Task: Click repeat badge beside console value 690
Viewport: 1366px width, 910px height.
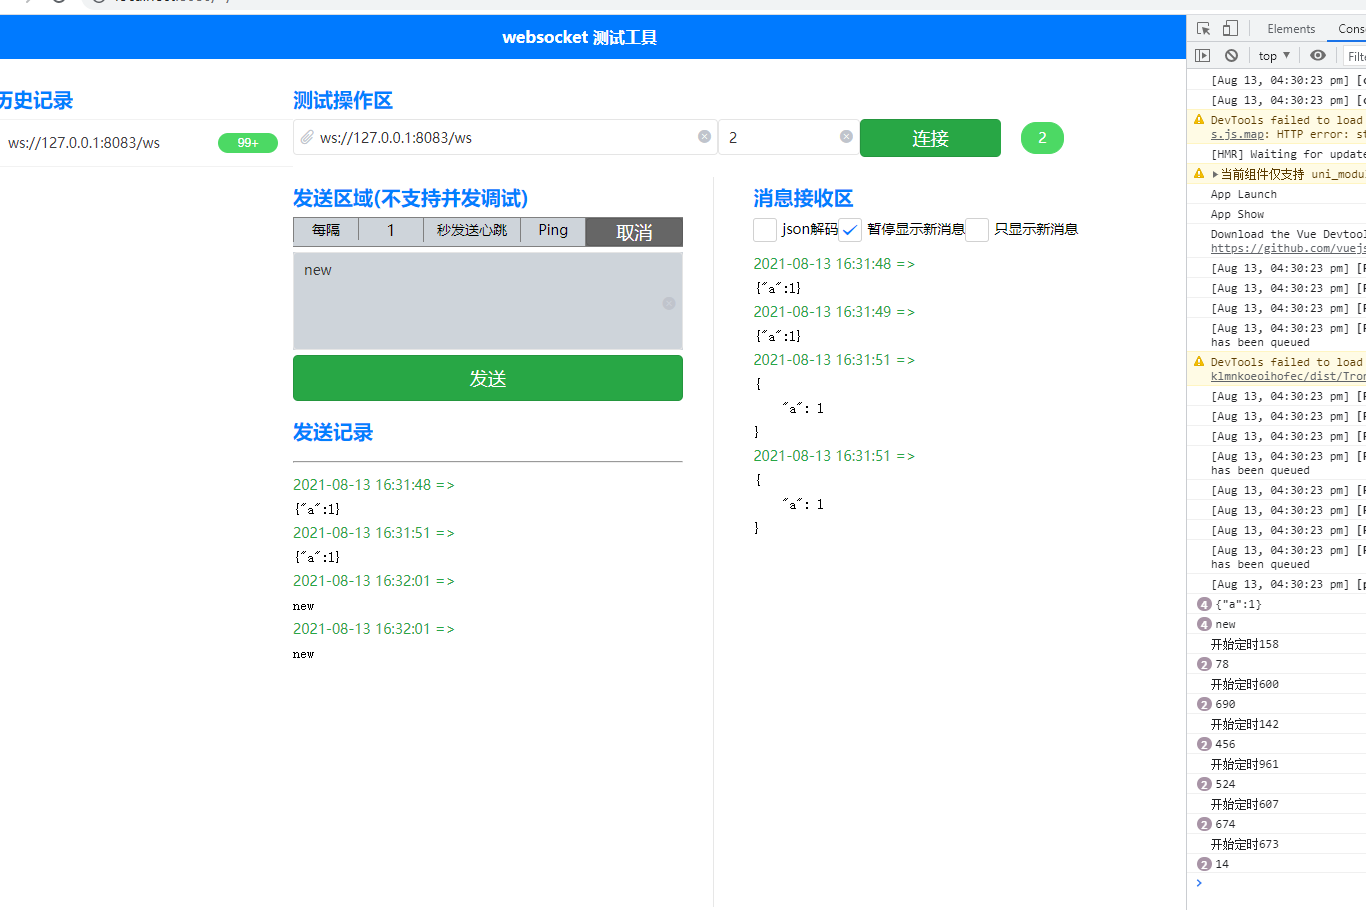Action: click(1204, 704)
